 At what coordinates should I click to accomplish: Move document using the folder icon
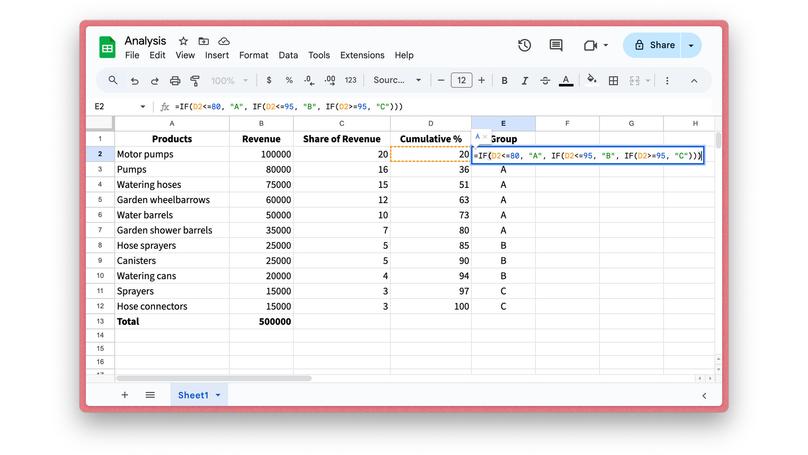[204, 41]
